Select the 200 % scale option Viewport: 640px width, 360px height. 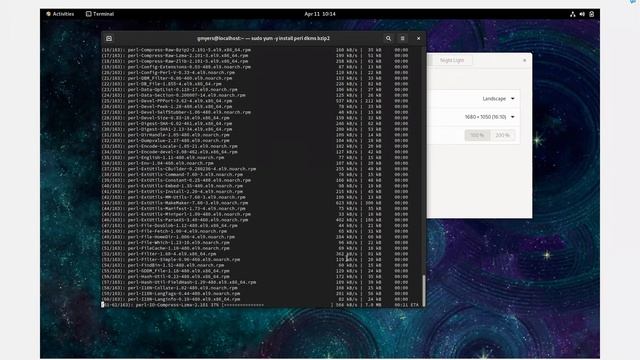point(502,135)
